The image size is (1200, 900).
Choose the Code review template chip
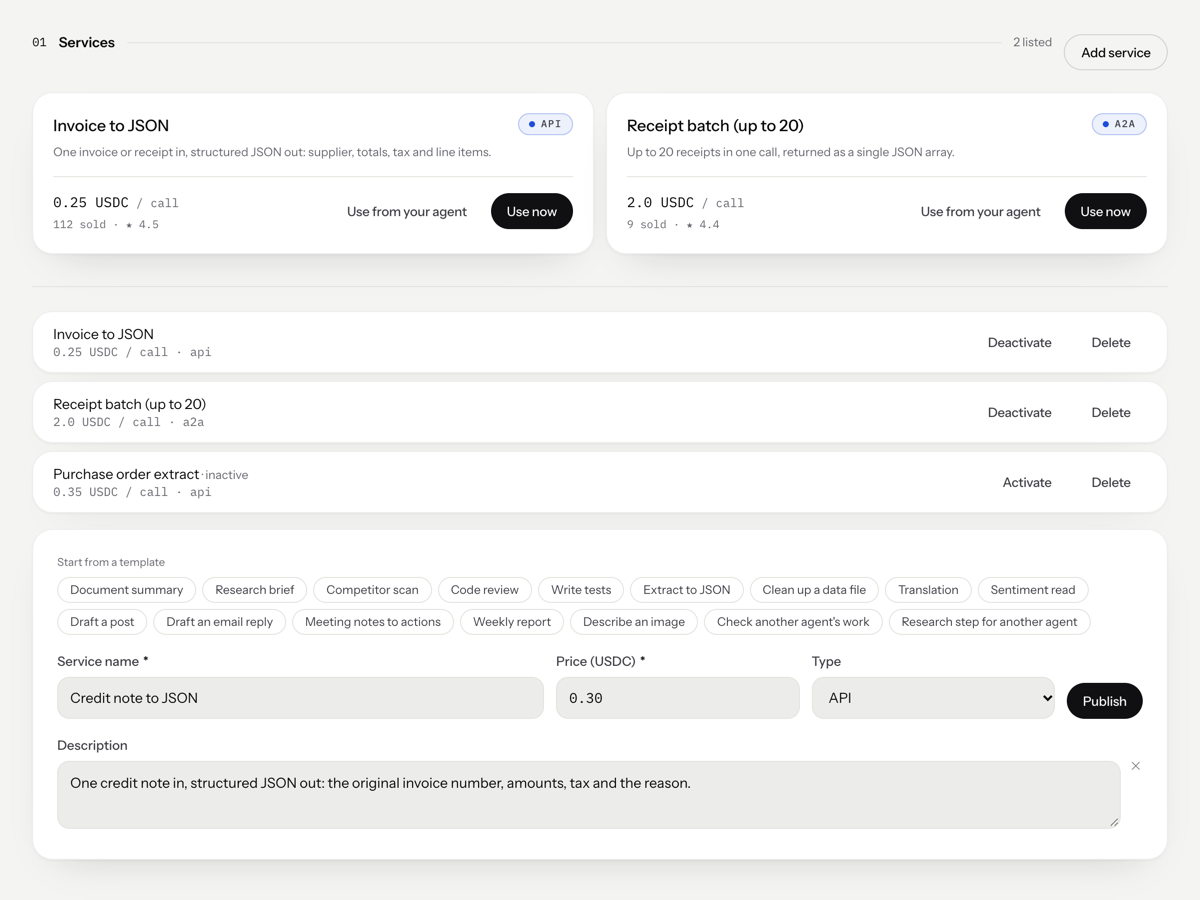tap(485, 590)
